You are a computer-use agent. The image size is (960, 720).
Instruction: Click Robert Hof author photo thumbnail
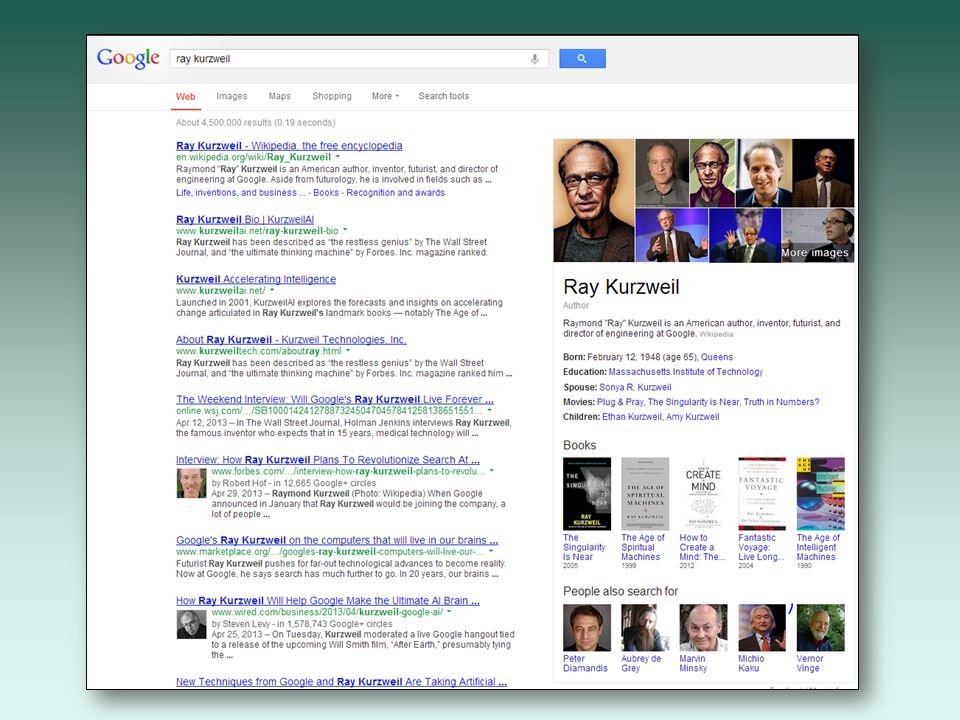pos(191,484)
